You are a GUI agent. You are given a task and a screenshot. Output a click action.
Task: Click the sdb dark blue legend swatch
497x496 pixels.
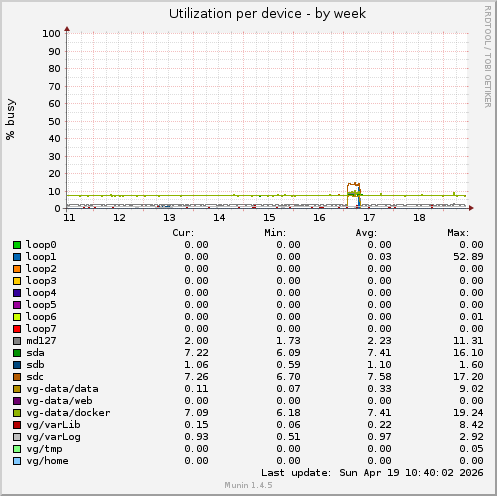tap(17, 365)
